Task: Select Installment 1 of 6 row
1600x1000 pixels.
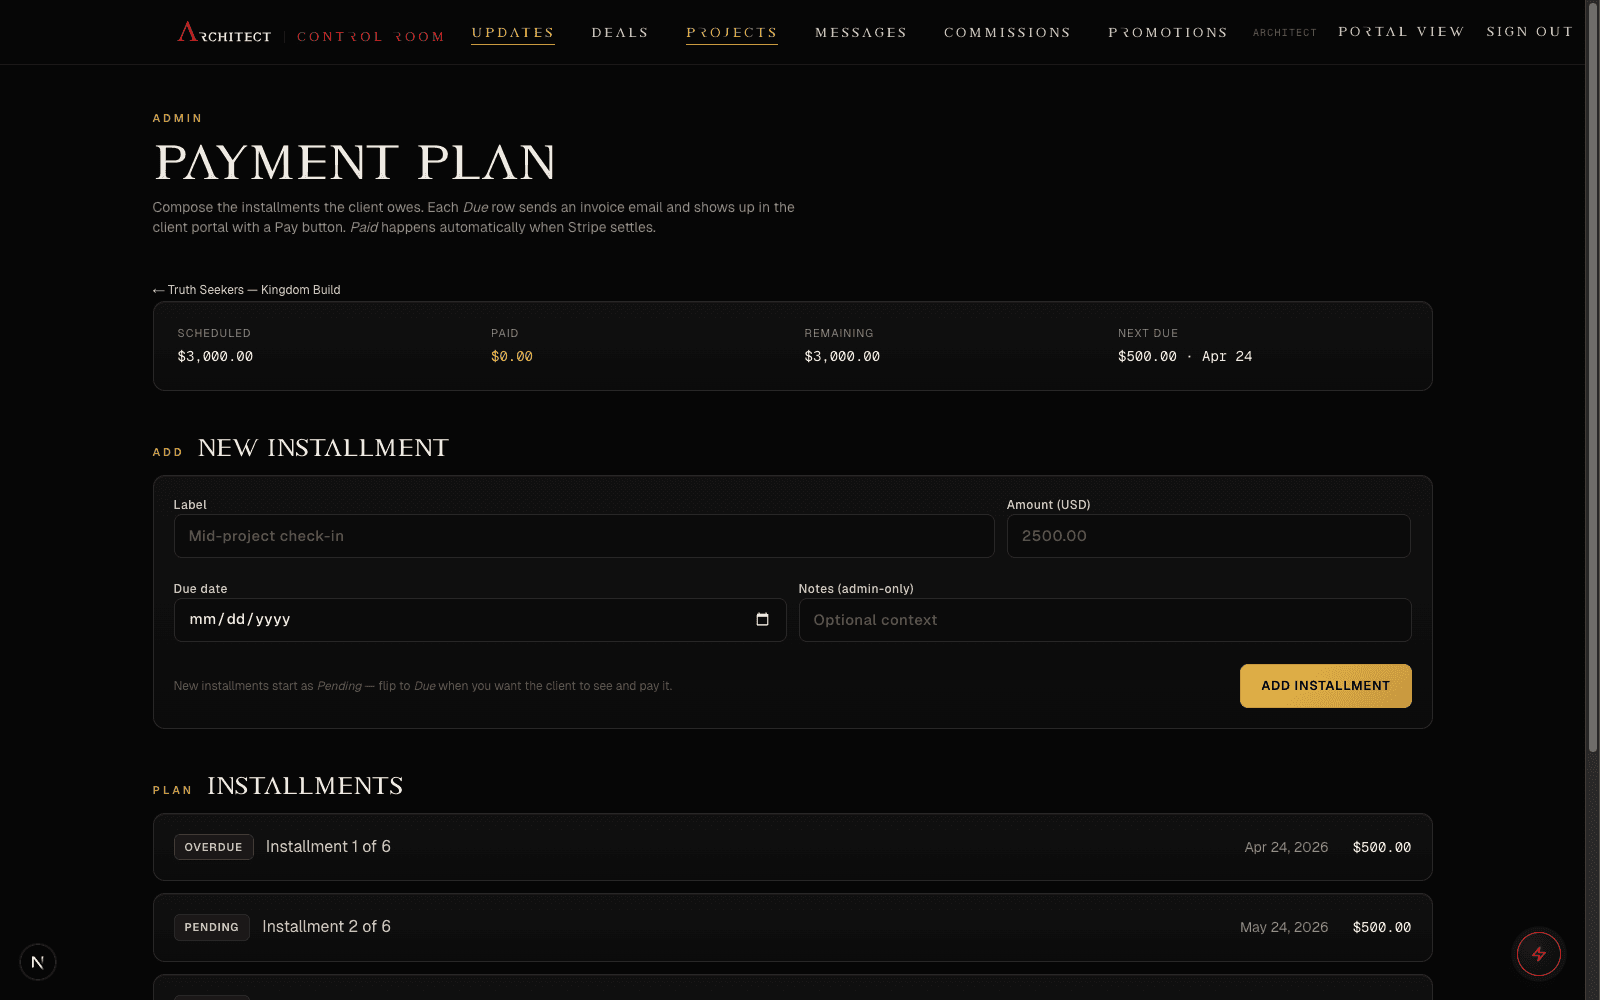Action: coord(792,847)
